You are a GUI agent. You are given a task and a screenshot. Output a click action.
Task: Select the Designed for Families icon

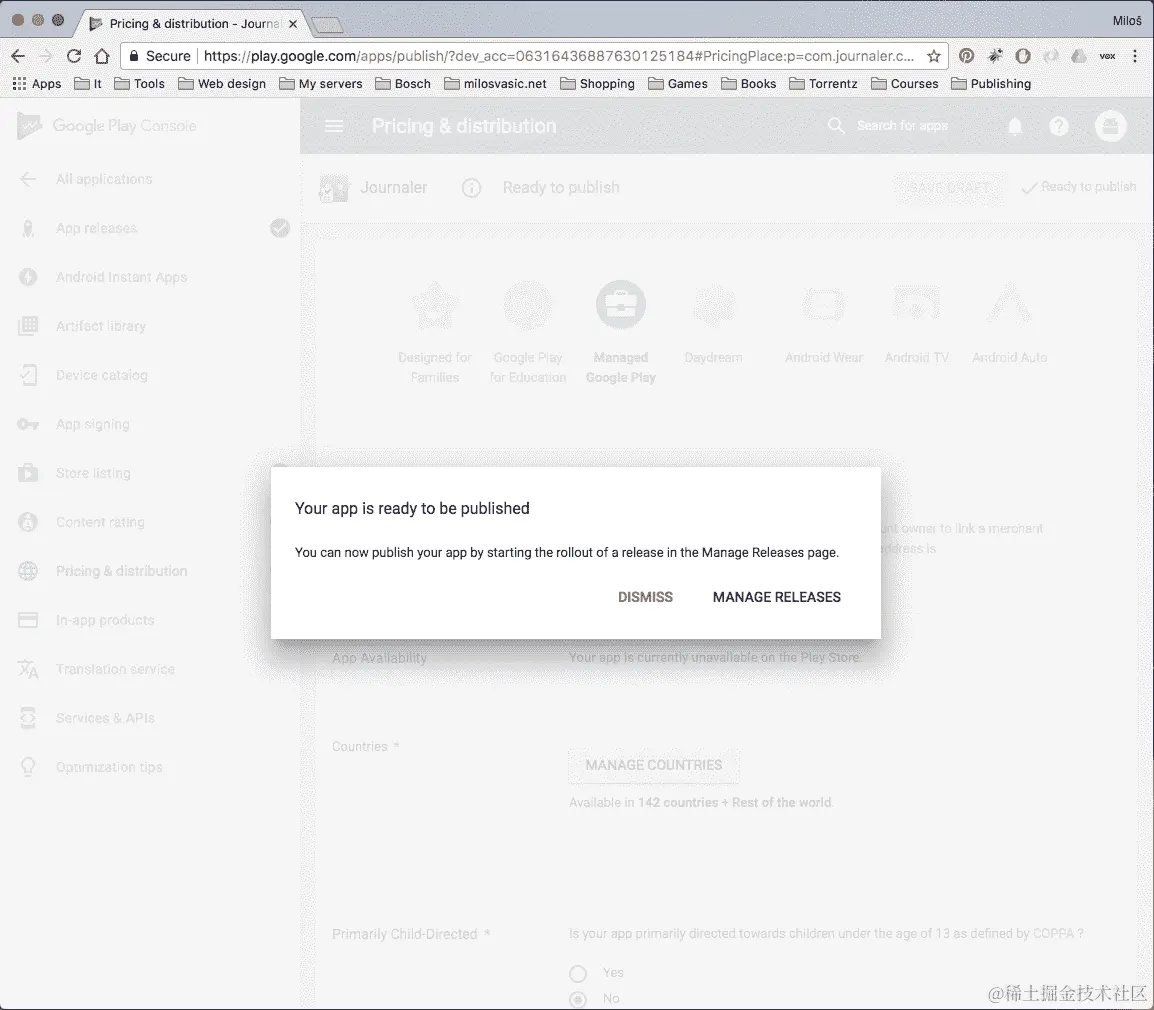point(435,304)
